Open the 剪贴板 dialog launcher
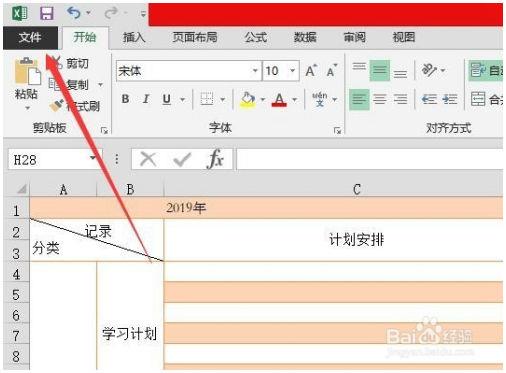The width and height of the screenshot is (506, 373). click(104, 131)
